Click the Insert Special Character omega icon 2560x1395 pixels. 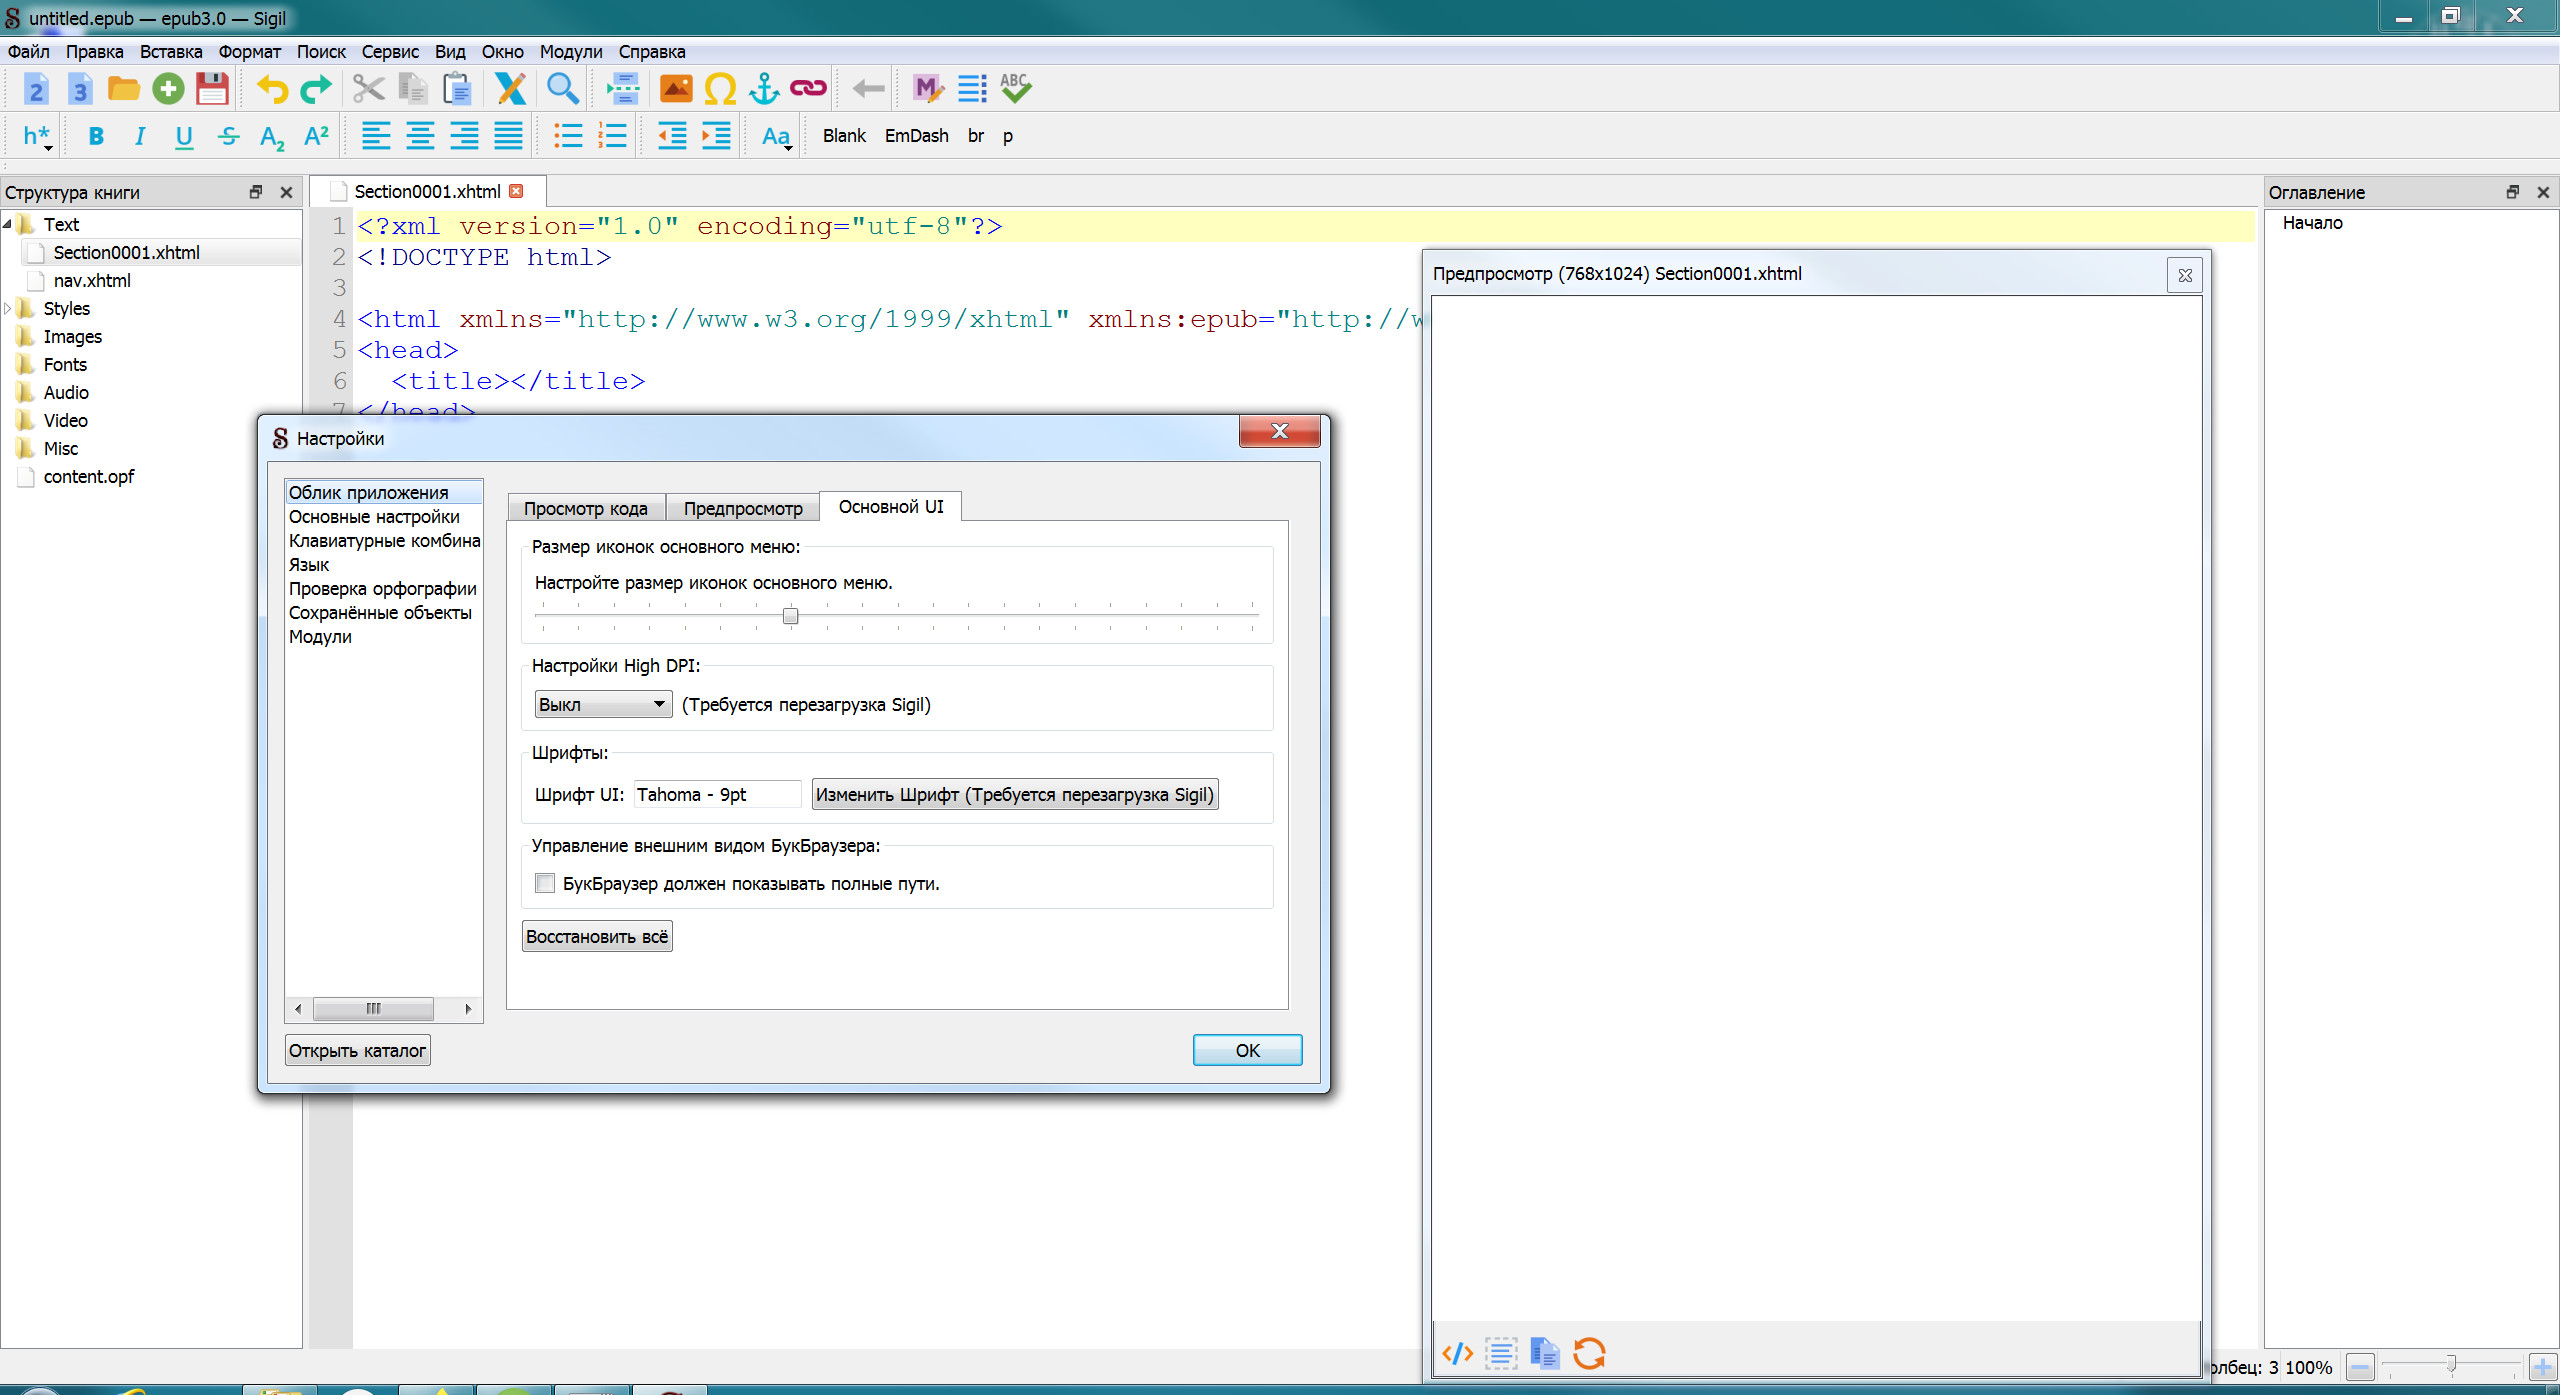tap(719, 89)
